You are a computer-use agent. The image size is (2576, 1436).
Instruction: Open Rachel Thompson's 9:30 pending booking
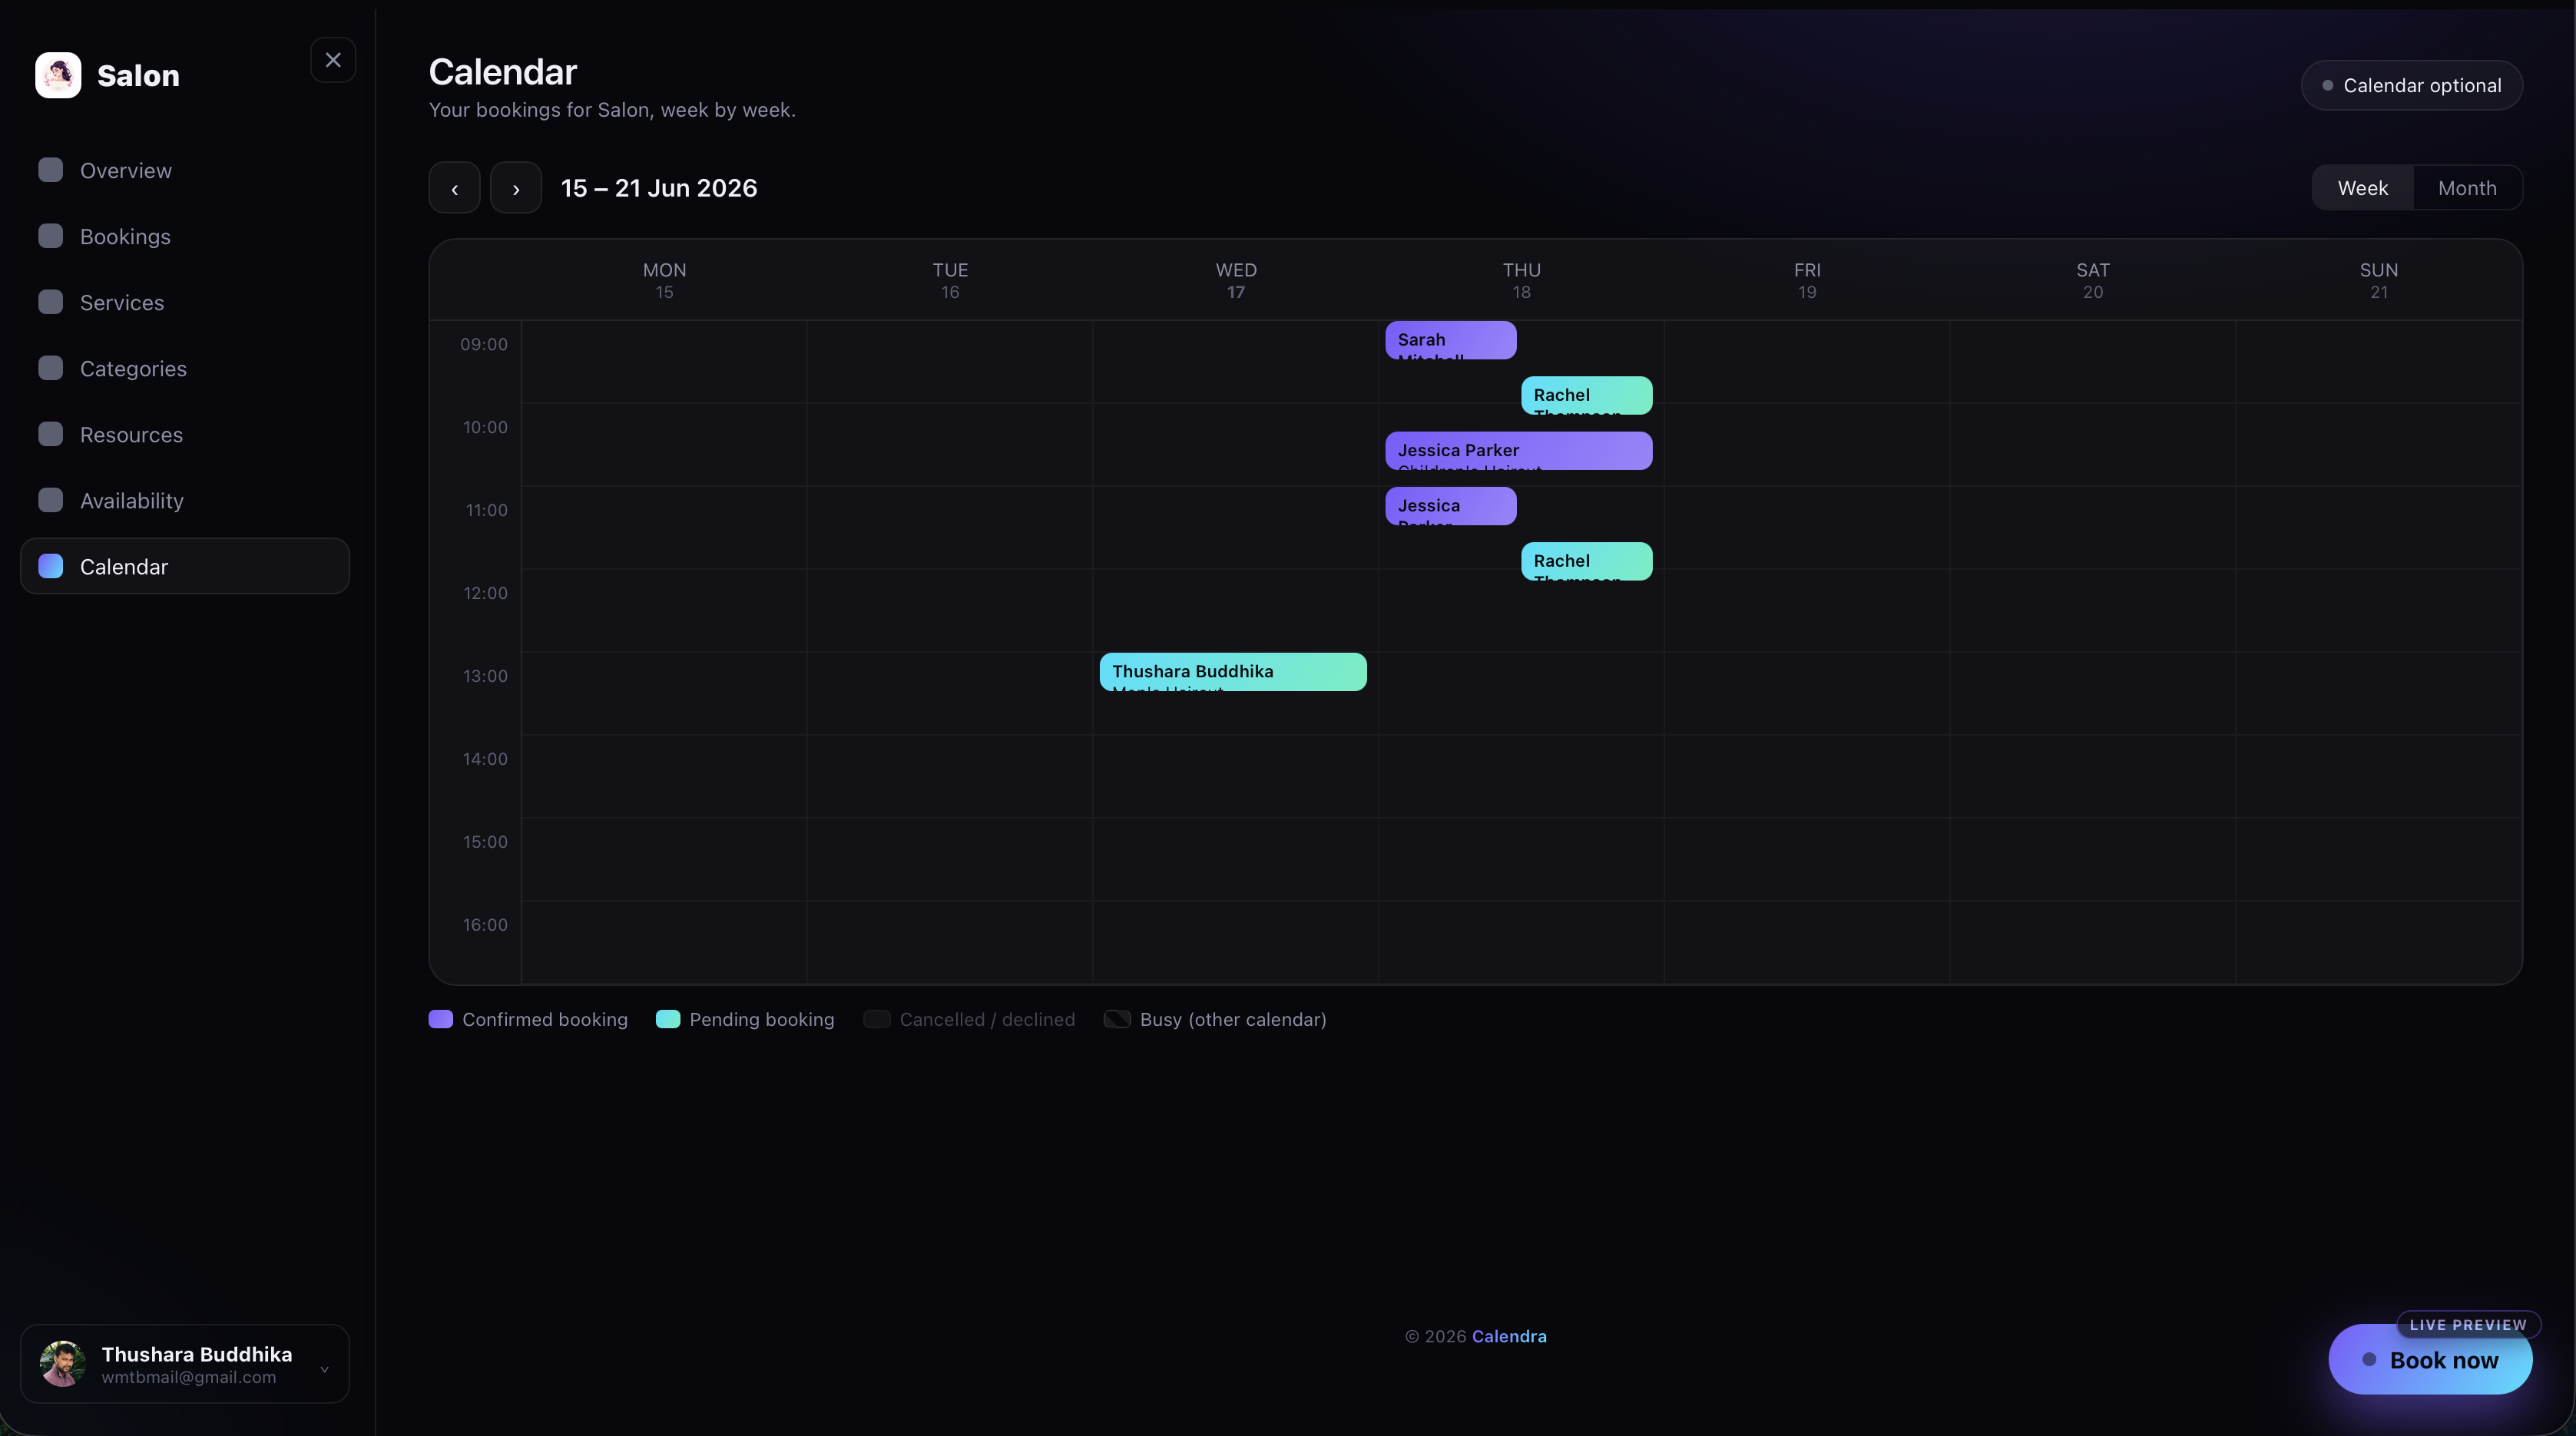1587,395
